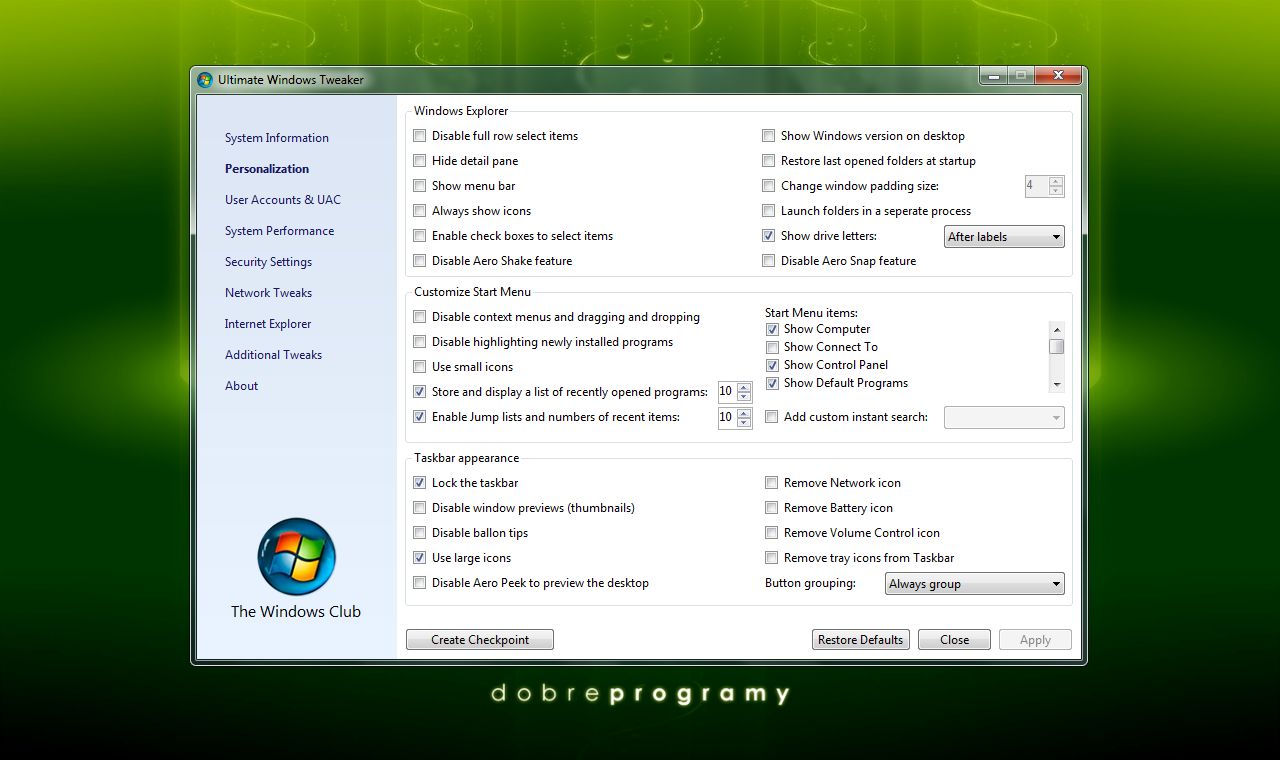Increase Jump lists recent items number
The width and height of the screenshot is (1280, 760).
[744, 412]
